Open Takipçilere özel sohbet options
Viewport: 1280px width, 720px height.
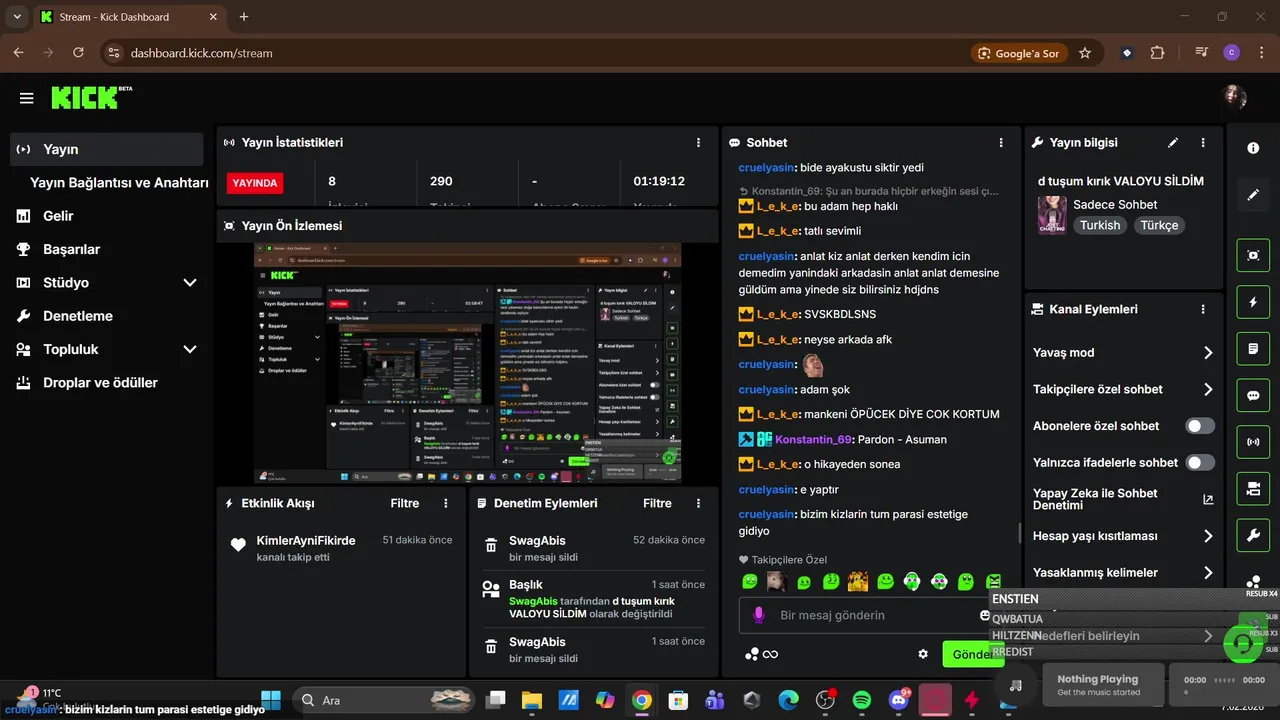(x=1123, y=390)
